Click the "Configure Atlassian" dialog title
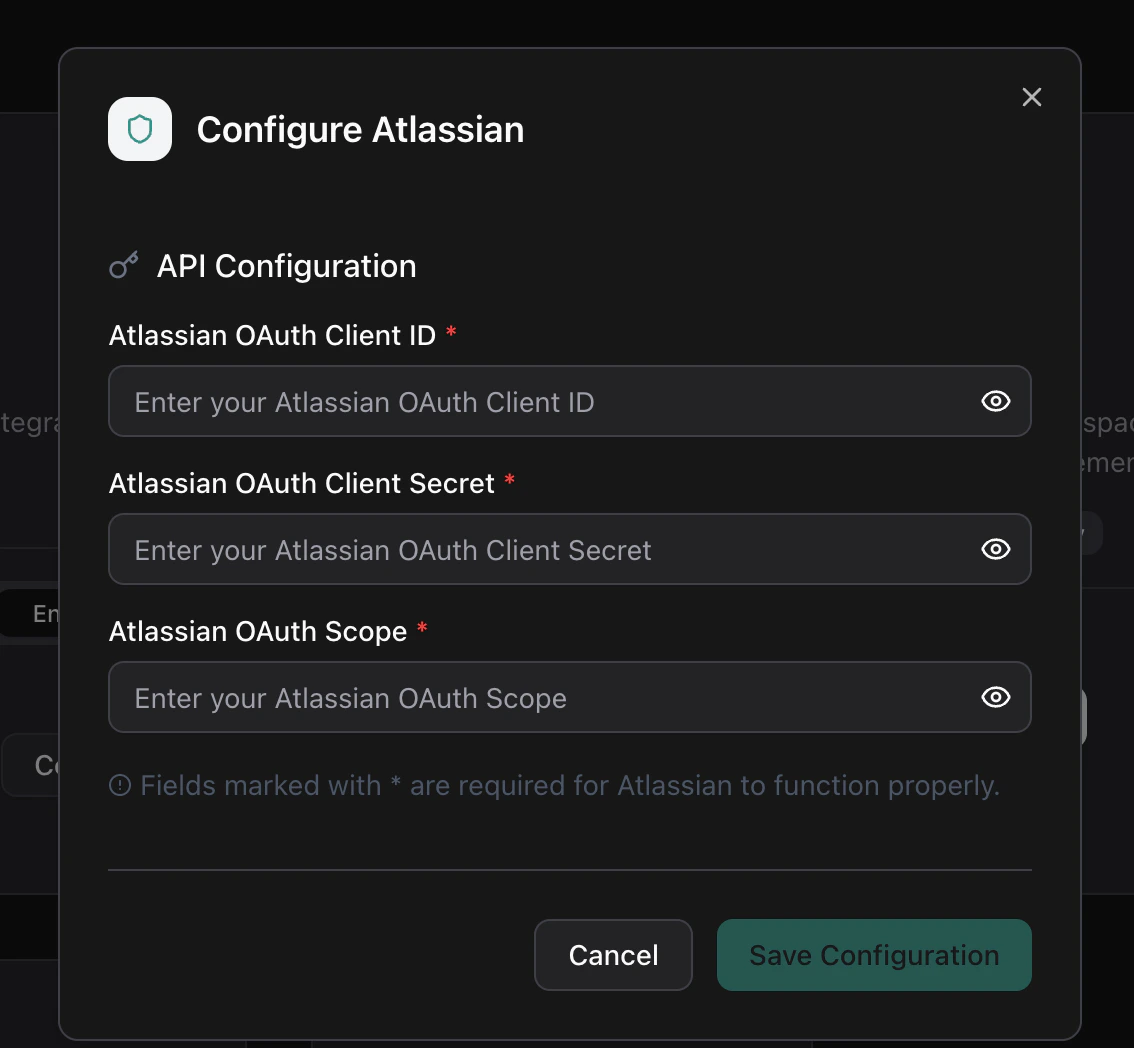 pos(360,130)
